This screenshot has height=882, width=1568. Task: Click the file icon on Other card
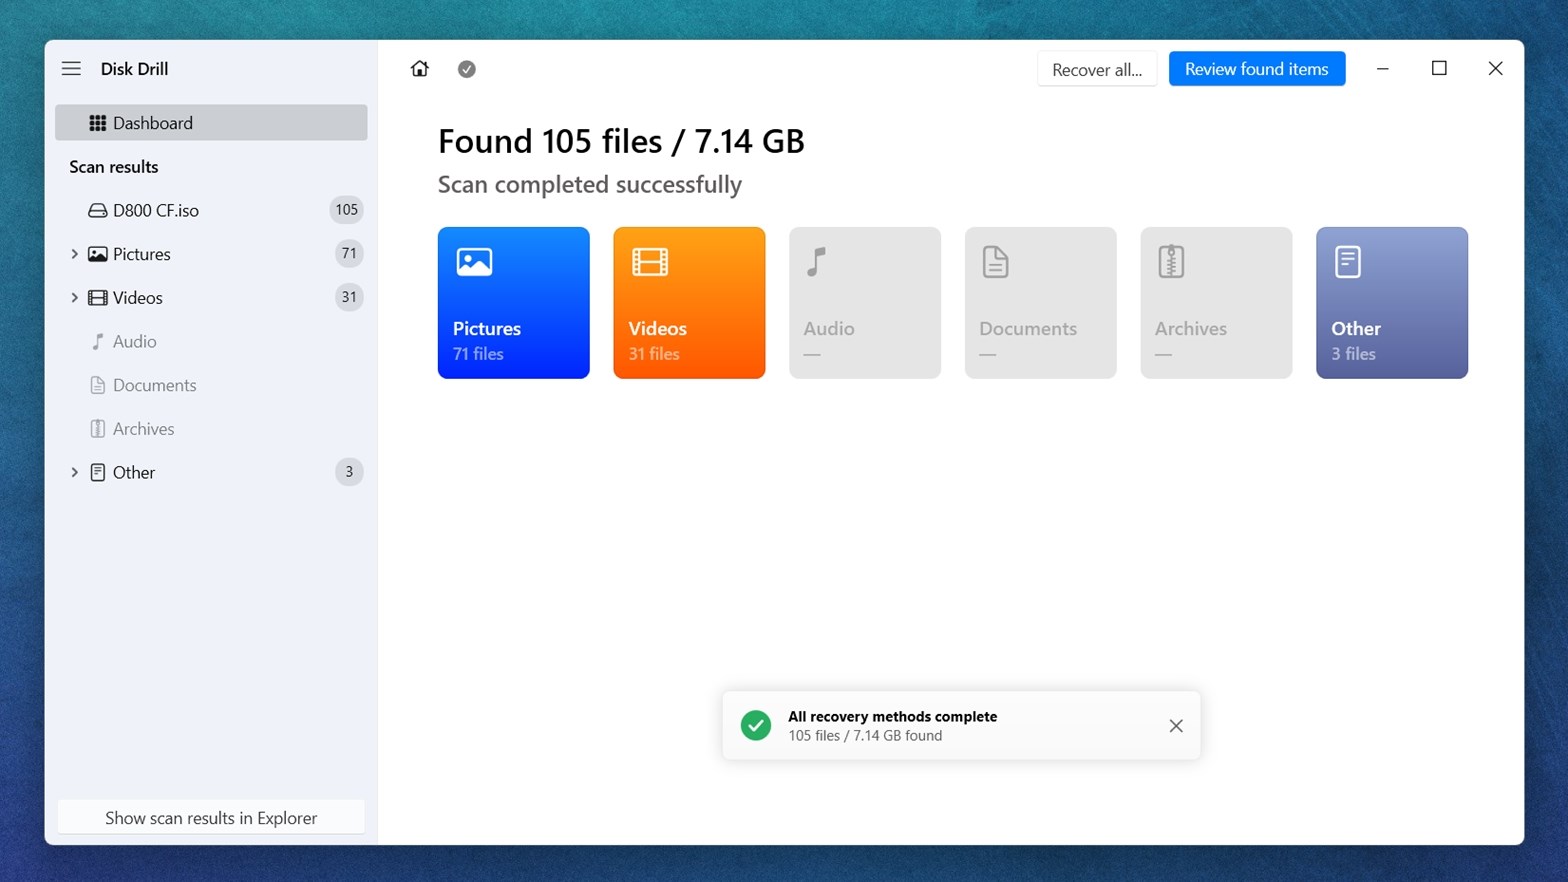click(x=1348, y=262)
